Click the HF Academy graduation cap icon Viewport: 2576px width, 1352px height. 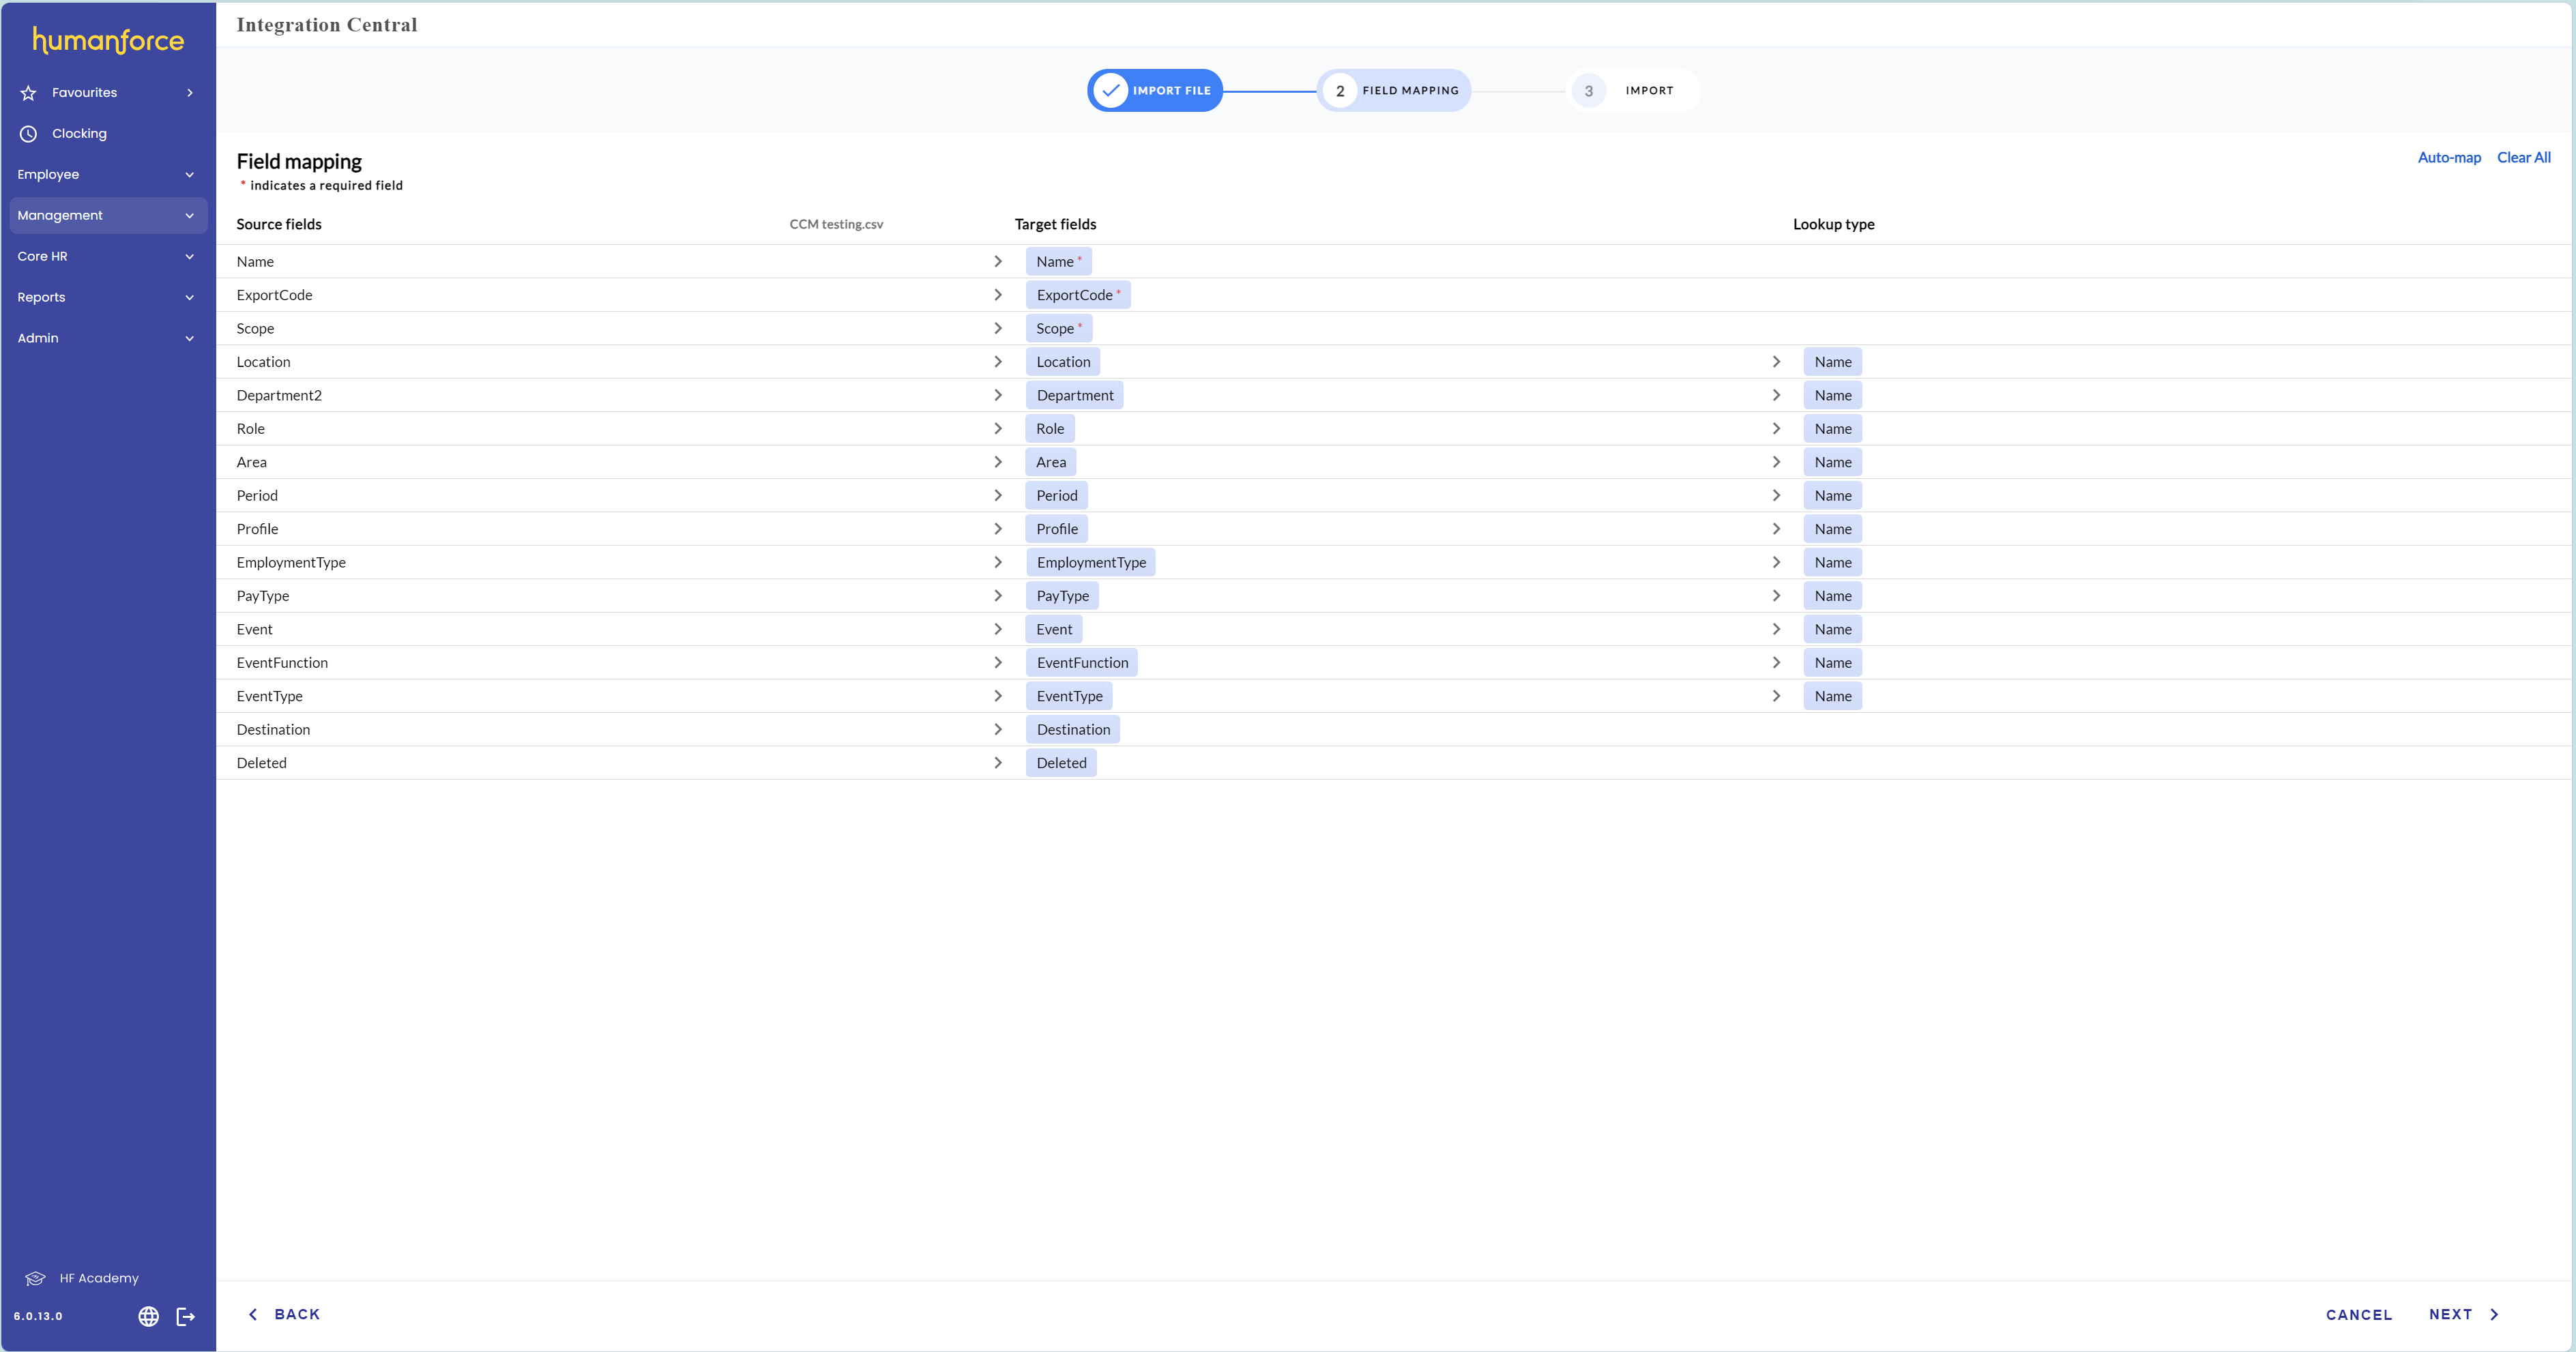click(35, 1278)
